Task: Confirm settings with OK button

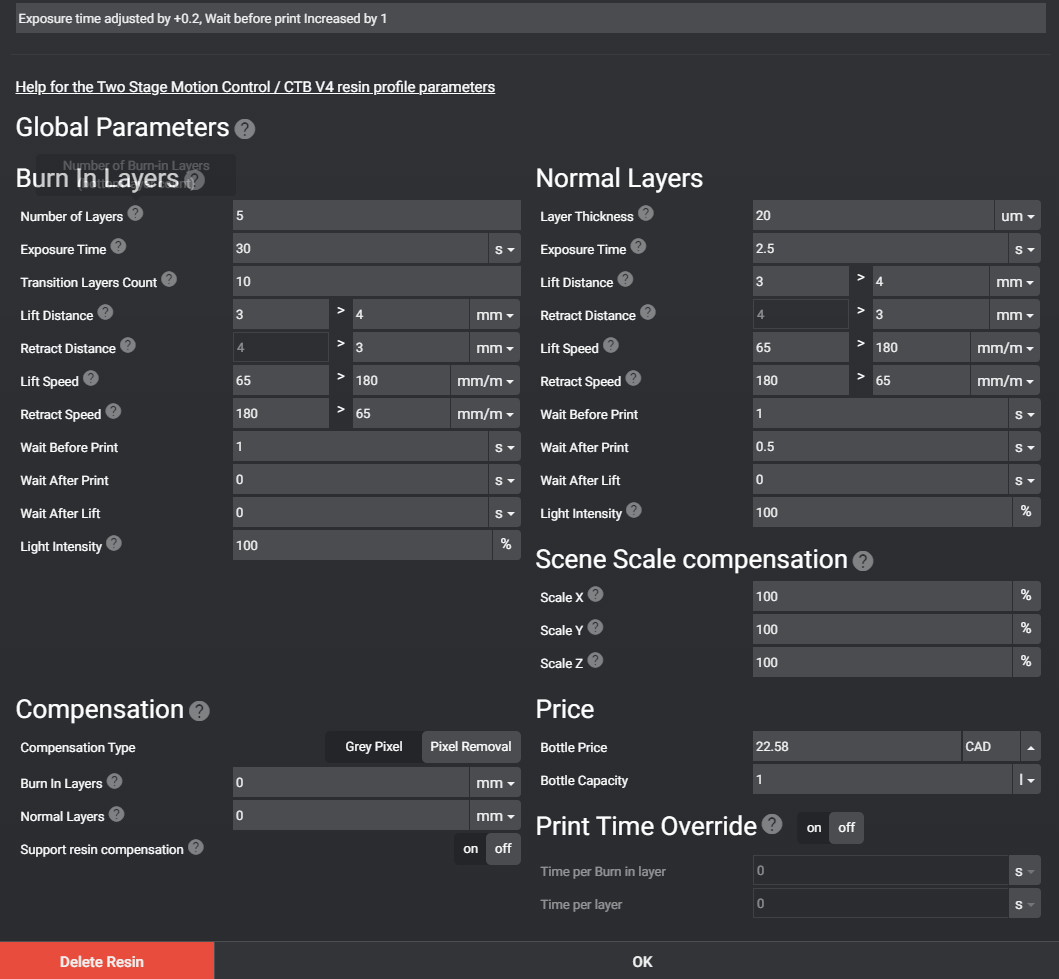Action: coord(642,961)
